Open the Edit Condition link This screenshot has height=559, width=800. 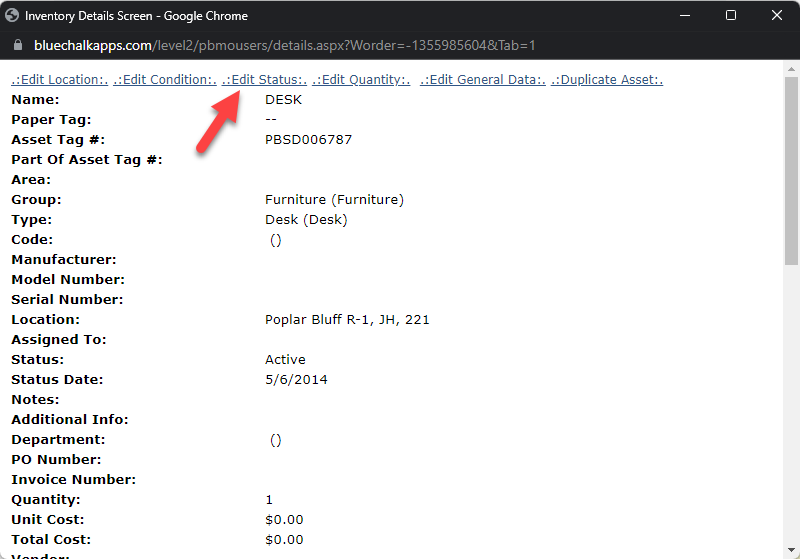[x=165, y=80]
